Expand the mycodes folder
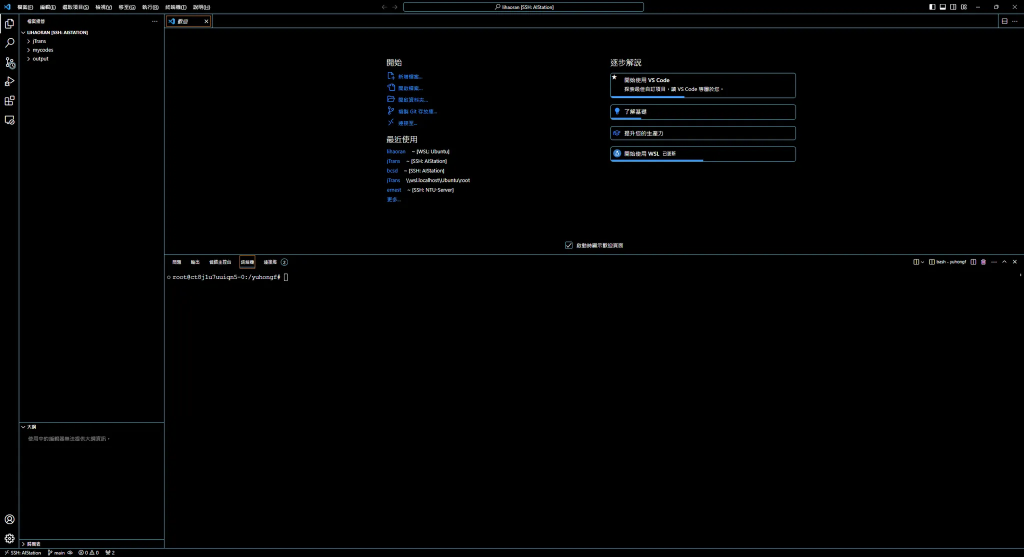The height and width of the screenshot is (557, 1024). [x=42, y=50]
